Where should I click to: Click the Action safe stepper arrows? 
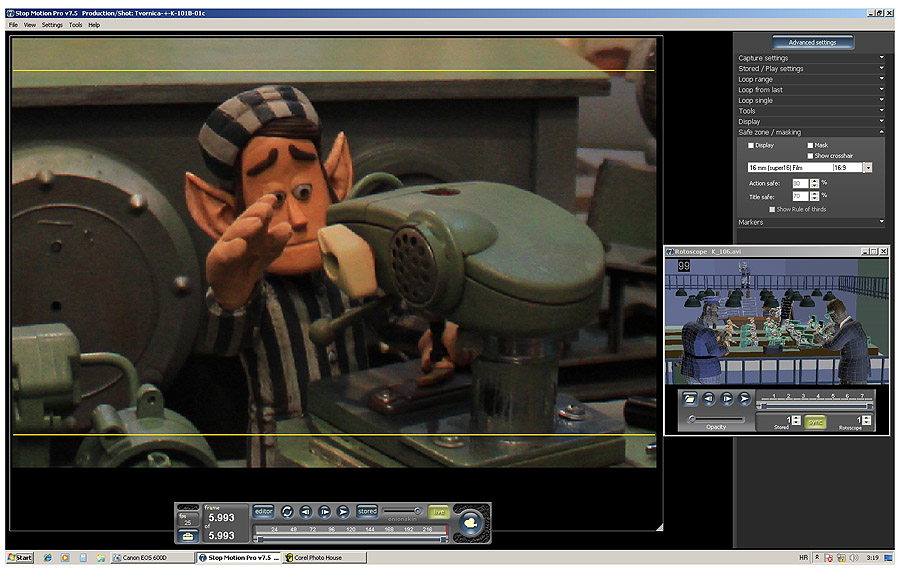(x=814, y=184)
